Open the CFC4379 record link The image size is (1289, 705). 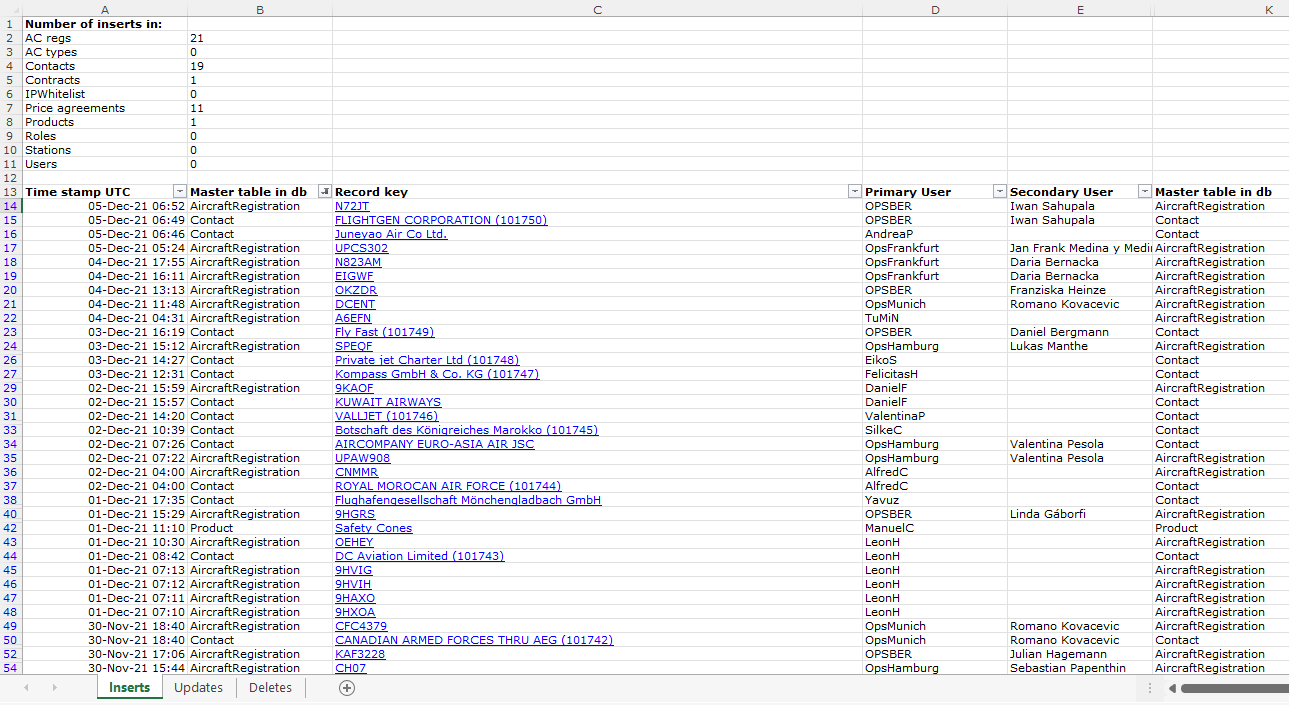pyautogui.click(x=361, y=626)
